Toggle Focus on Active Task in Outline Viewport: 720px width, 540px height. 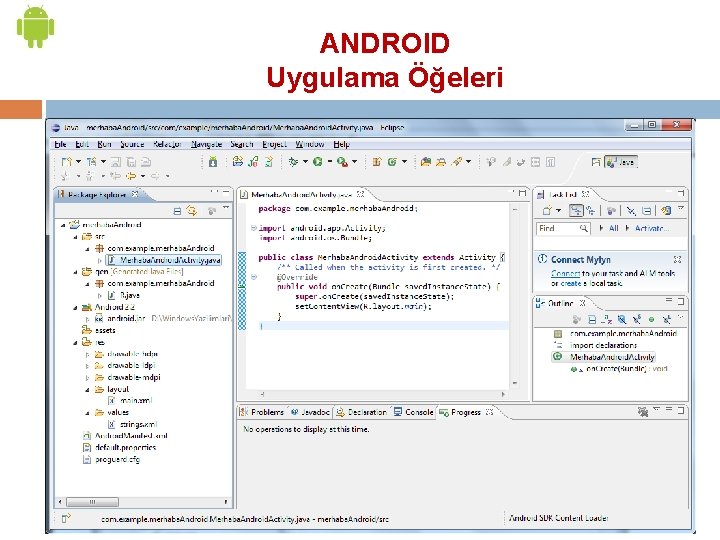coord(577,319)
